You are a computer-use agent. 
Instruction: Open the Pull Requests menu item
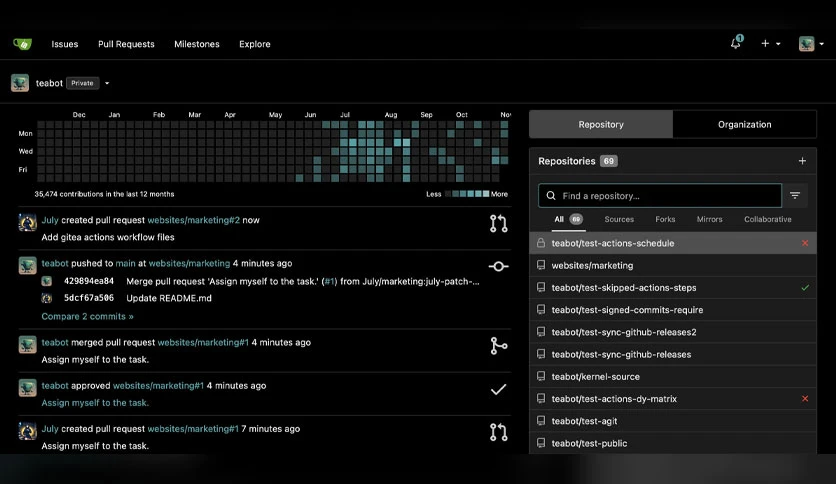click(126, 44)
